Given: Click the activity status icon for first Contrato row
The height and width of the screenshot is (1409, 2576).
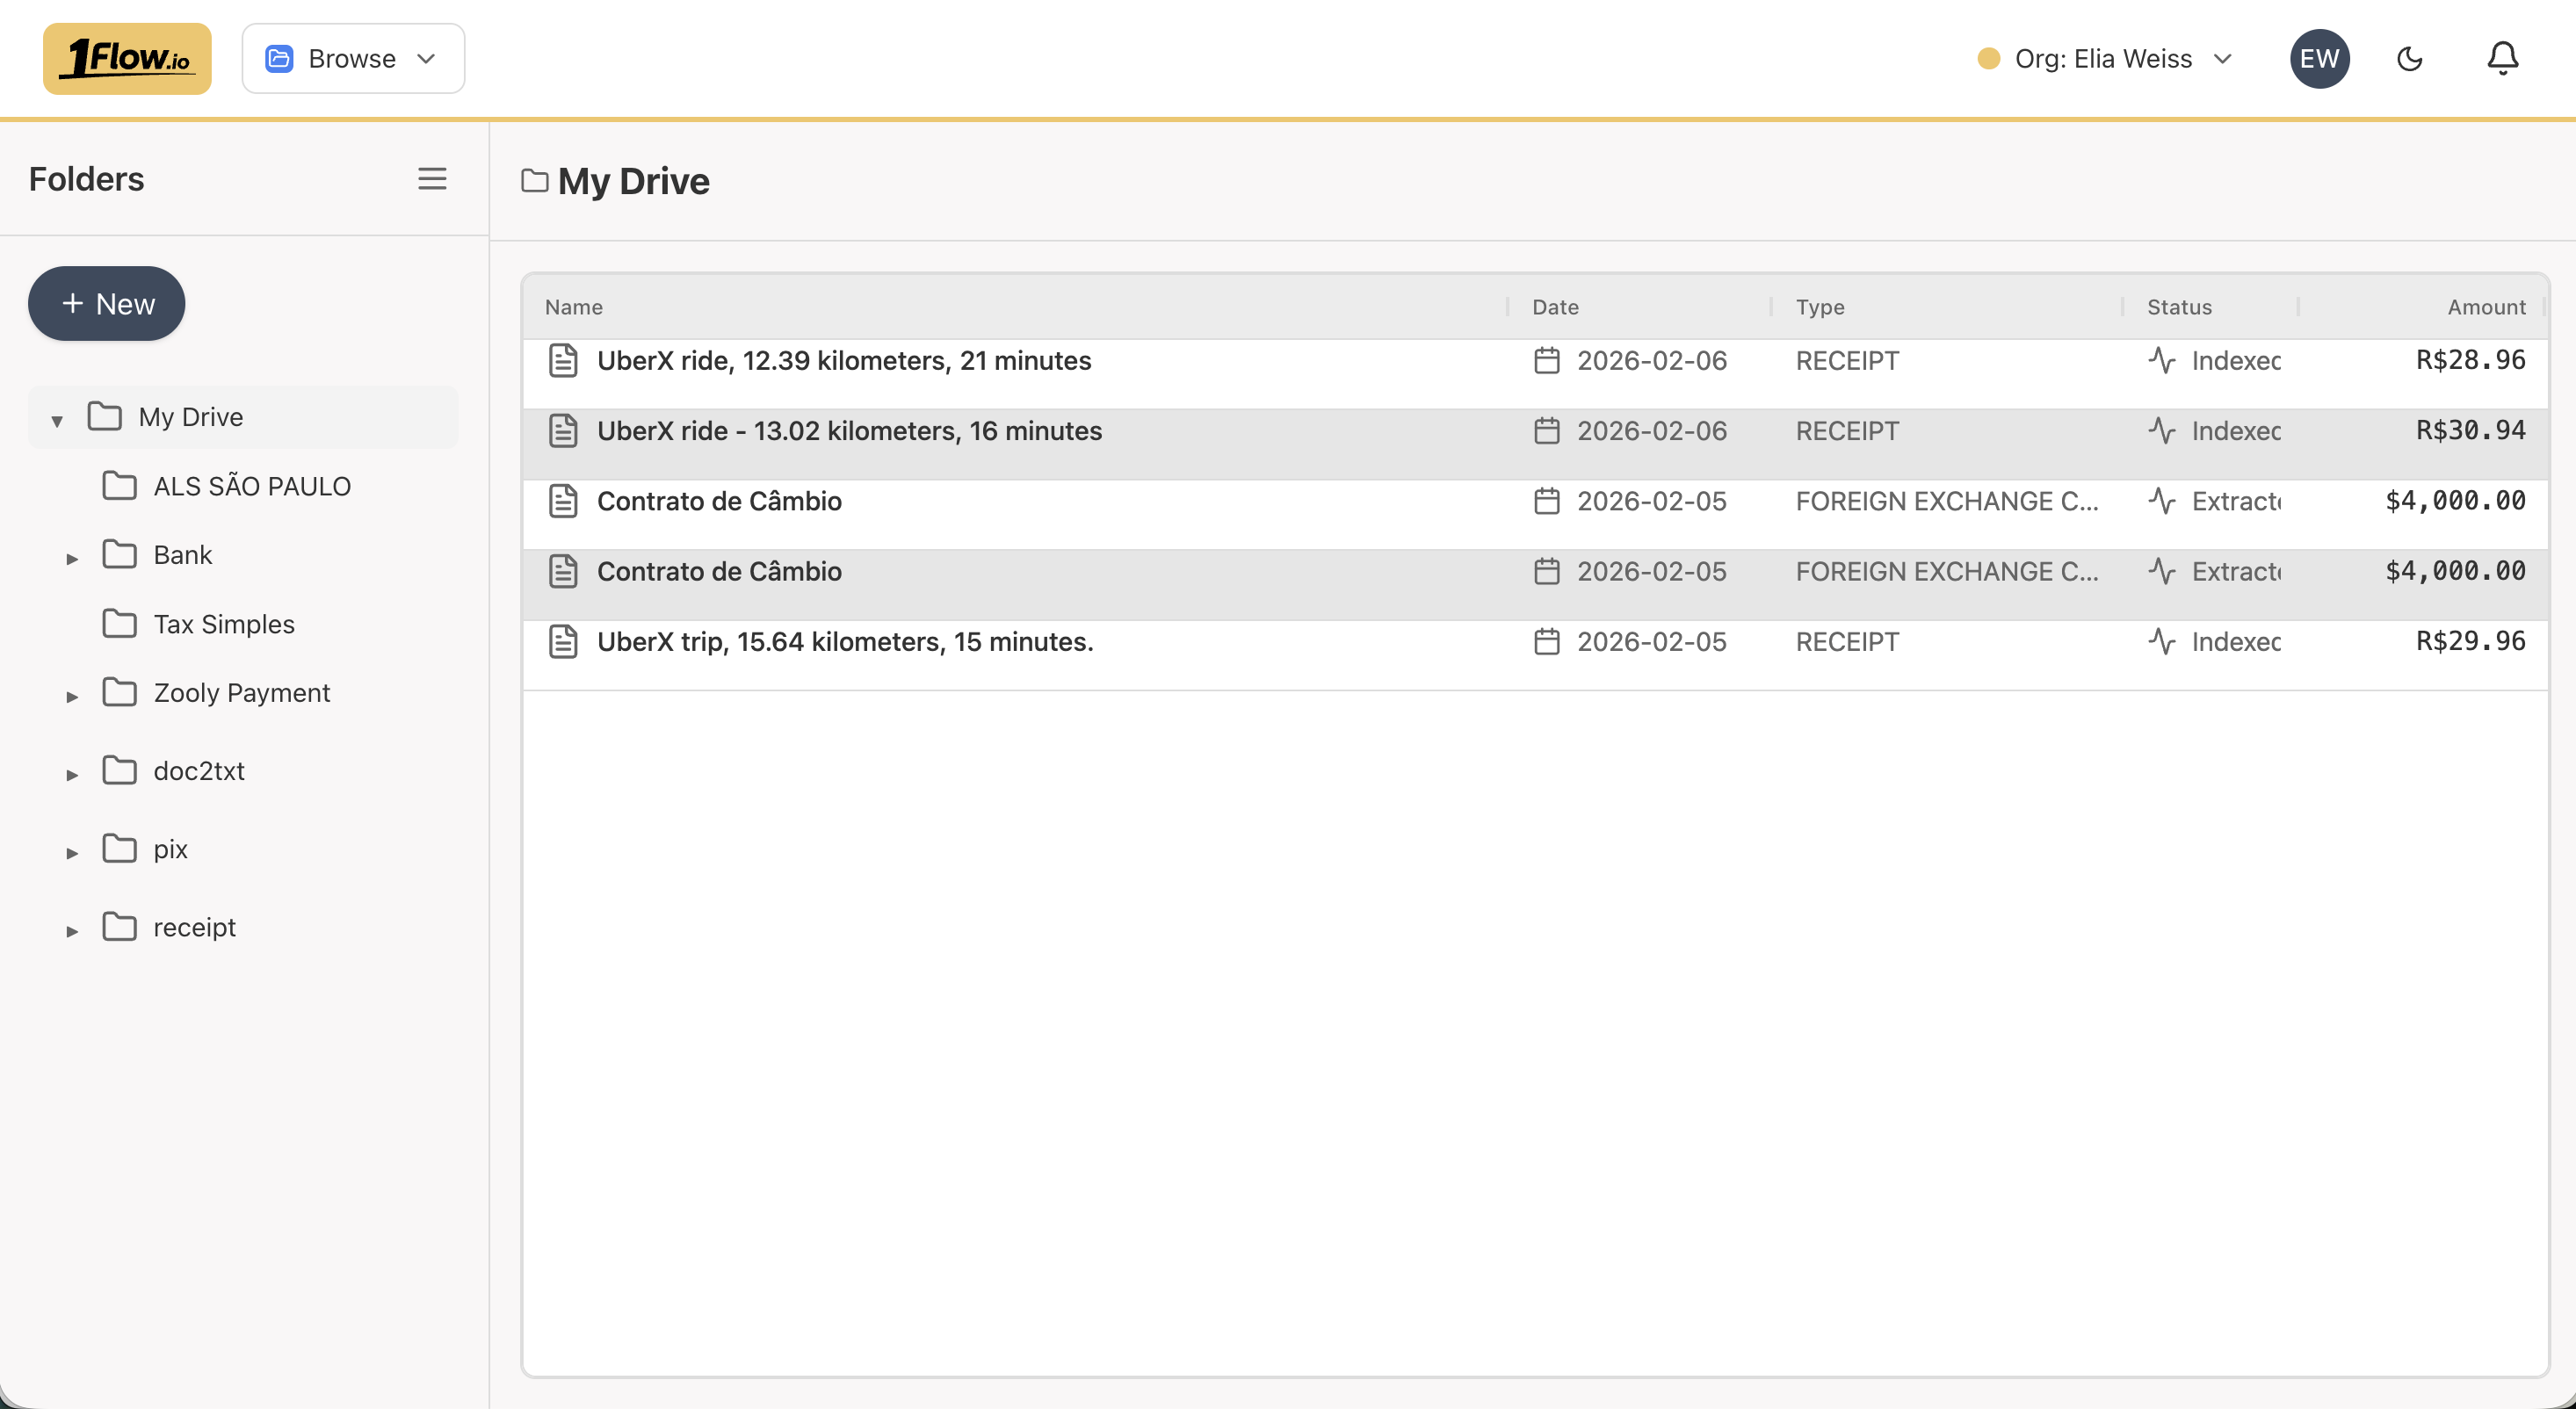Looking at the screenshot, I should 2161,501.
